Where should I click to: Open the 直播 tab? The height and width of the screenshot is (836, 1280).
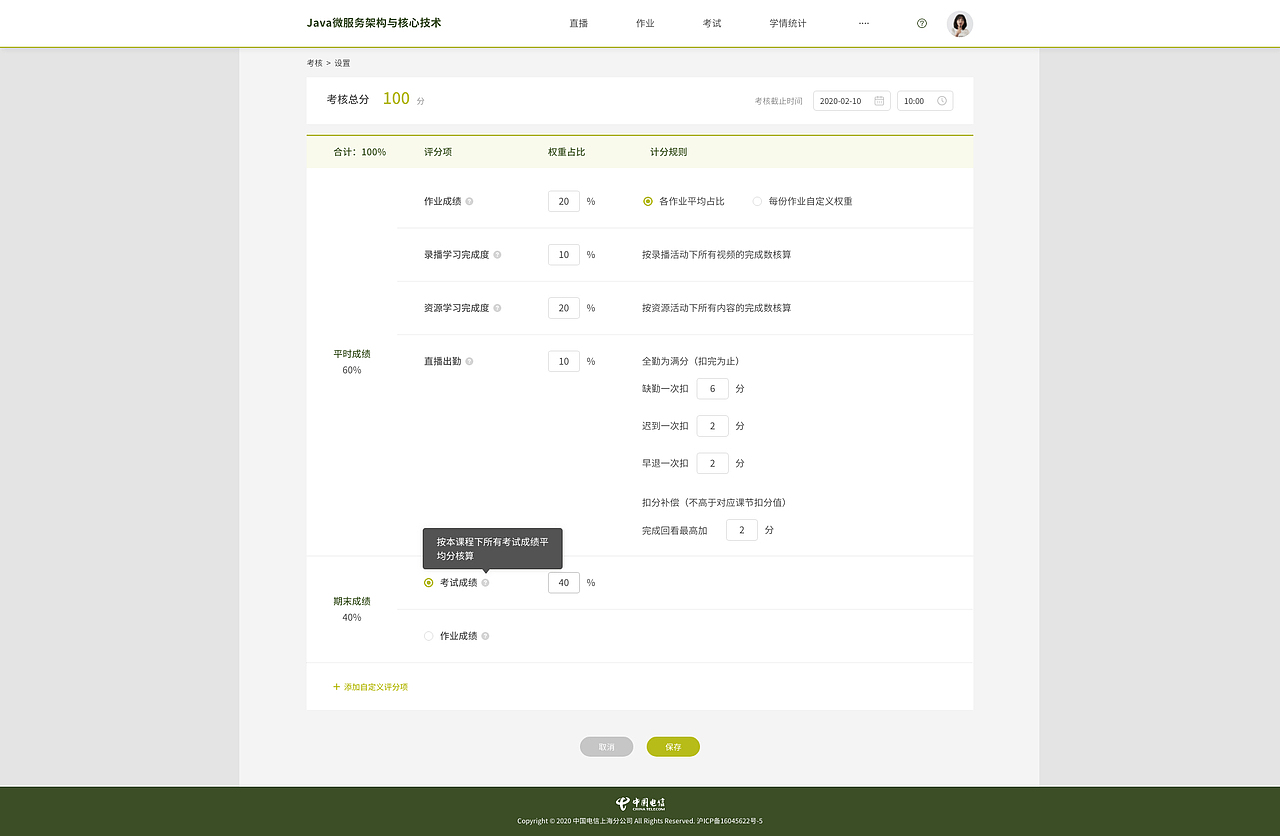pos(578,23)
